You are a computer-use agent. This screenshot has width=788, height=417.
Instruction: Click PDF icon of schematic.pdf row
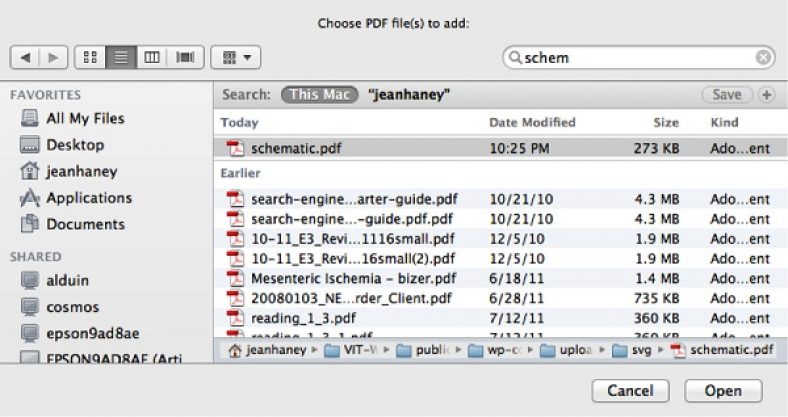235,148
